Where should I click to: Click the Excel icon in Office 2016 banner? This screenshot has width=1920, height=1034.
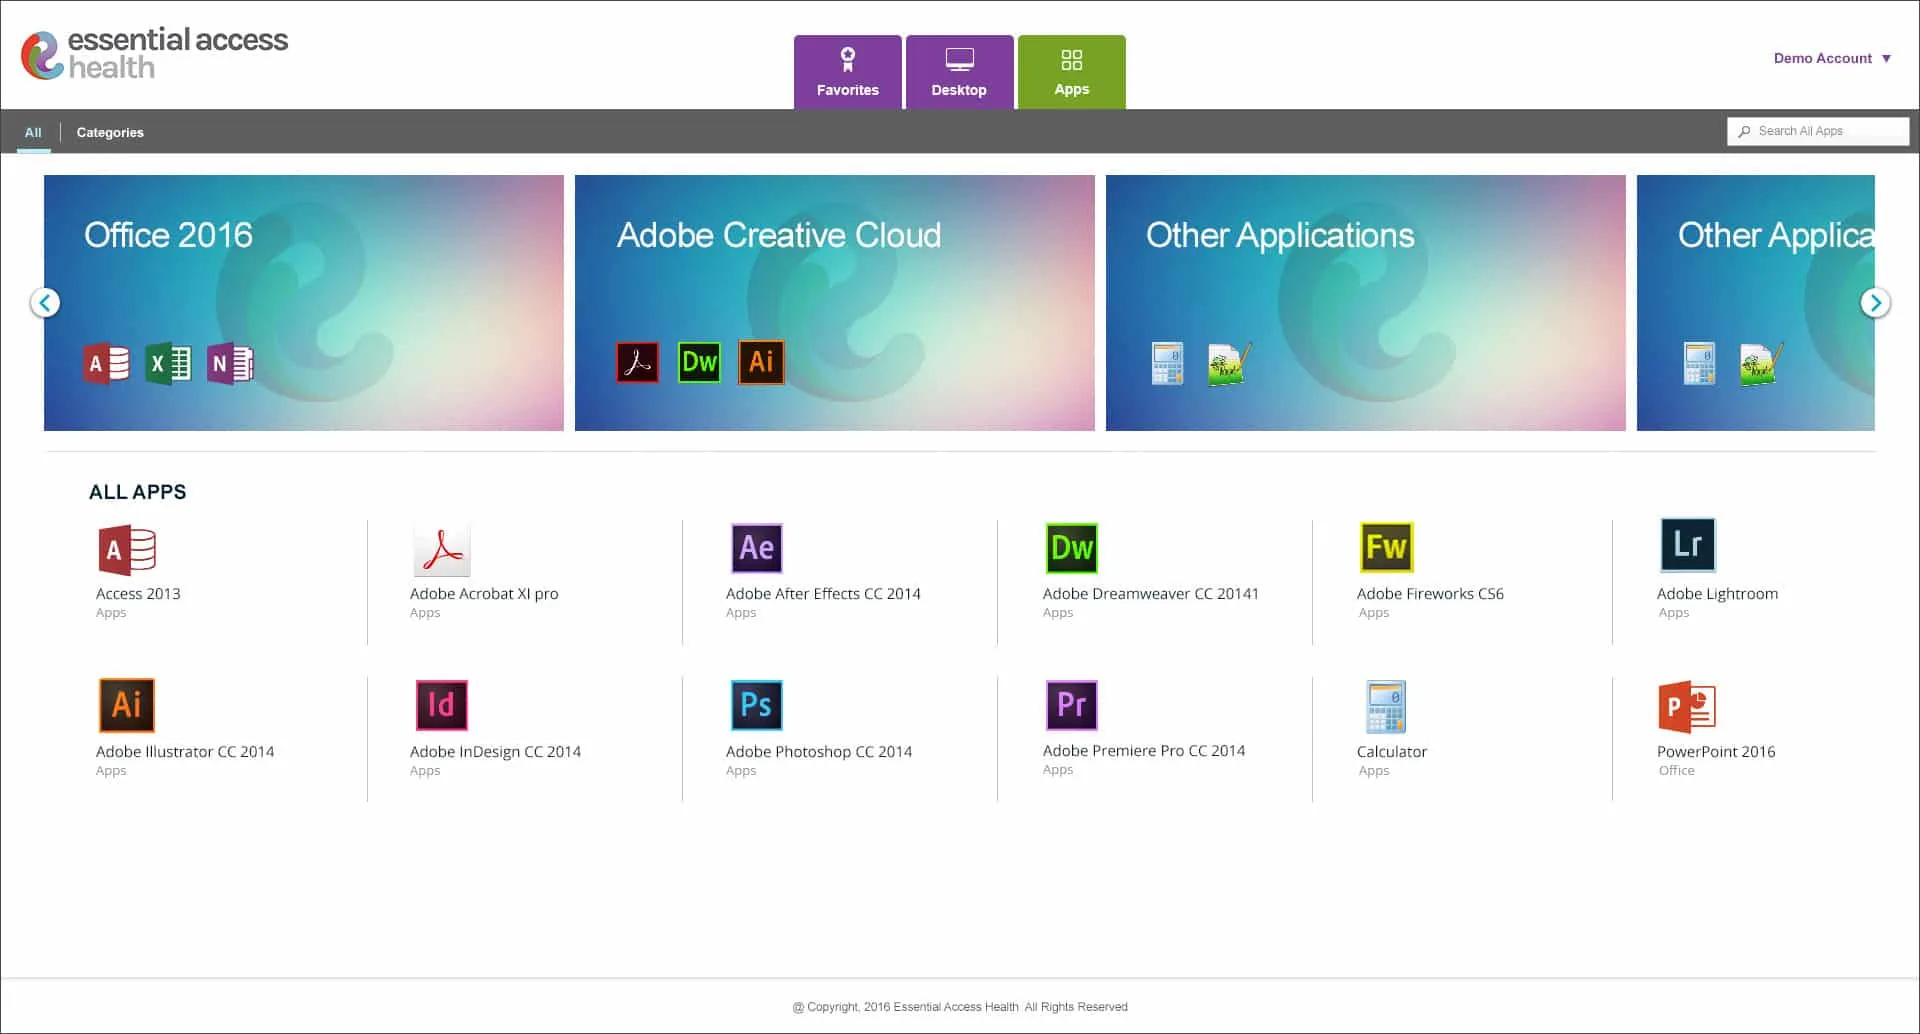(168, 363)
